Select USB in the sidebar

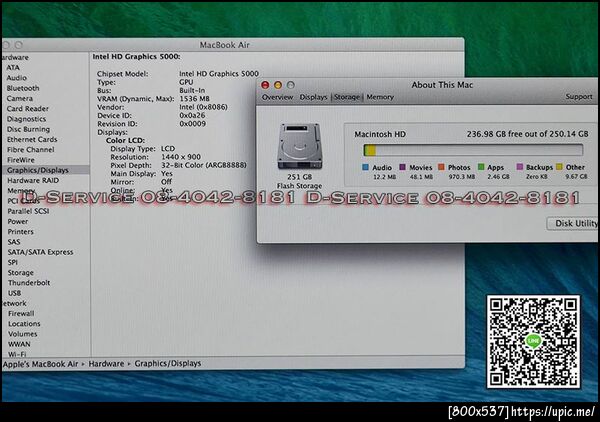pyautogui.click(x=15, y=293)
